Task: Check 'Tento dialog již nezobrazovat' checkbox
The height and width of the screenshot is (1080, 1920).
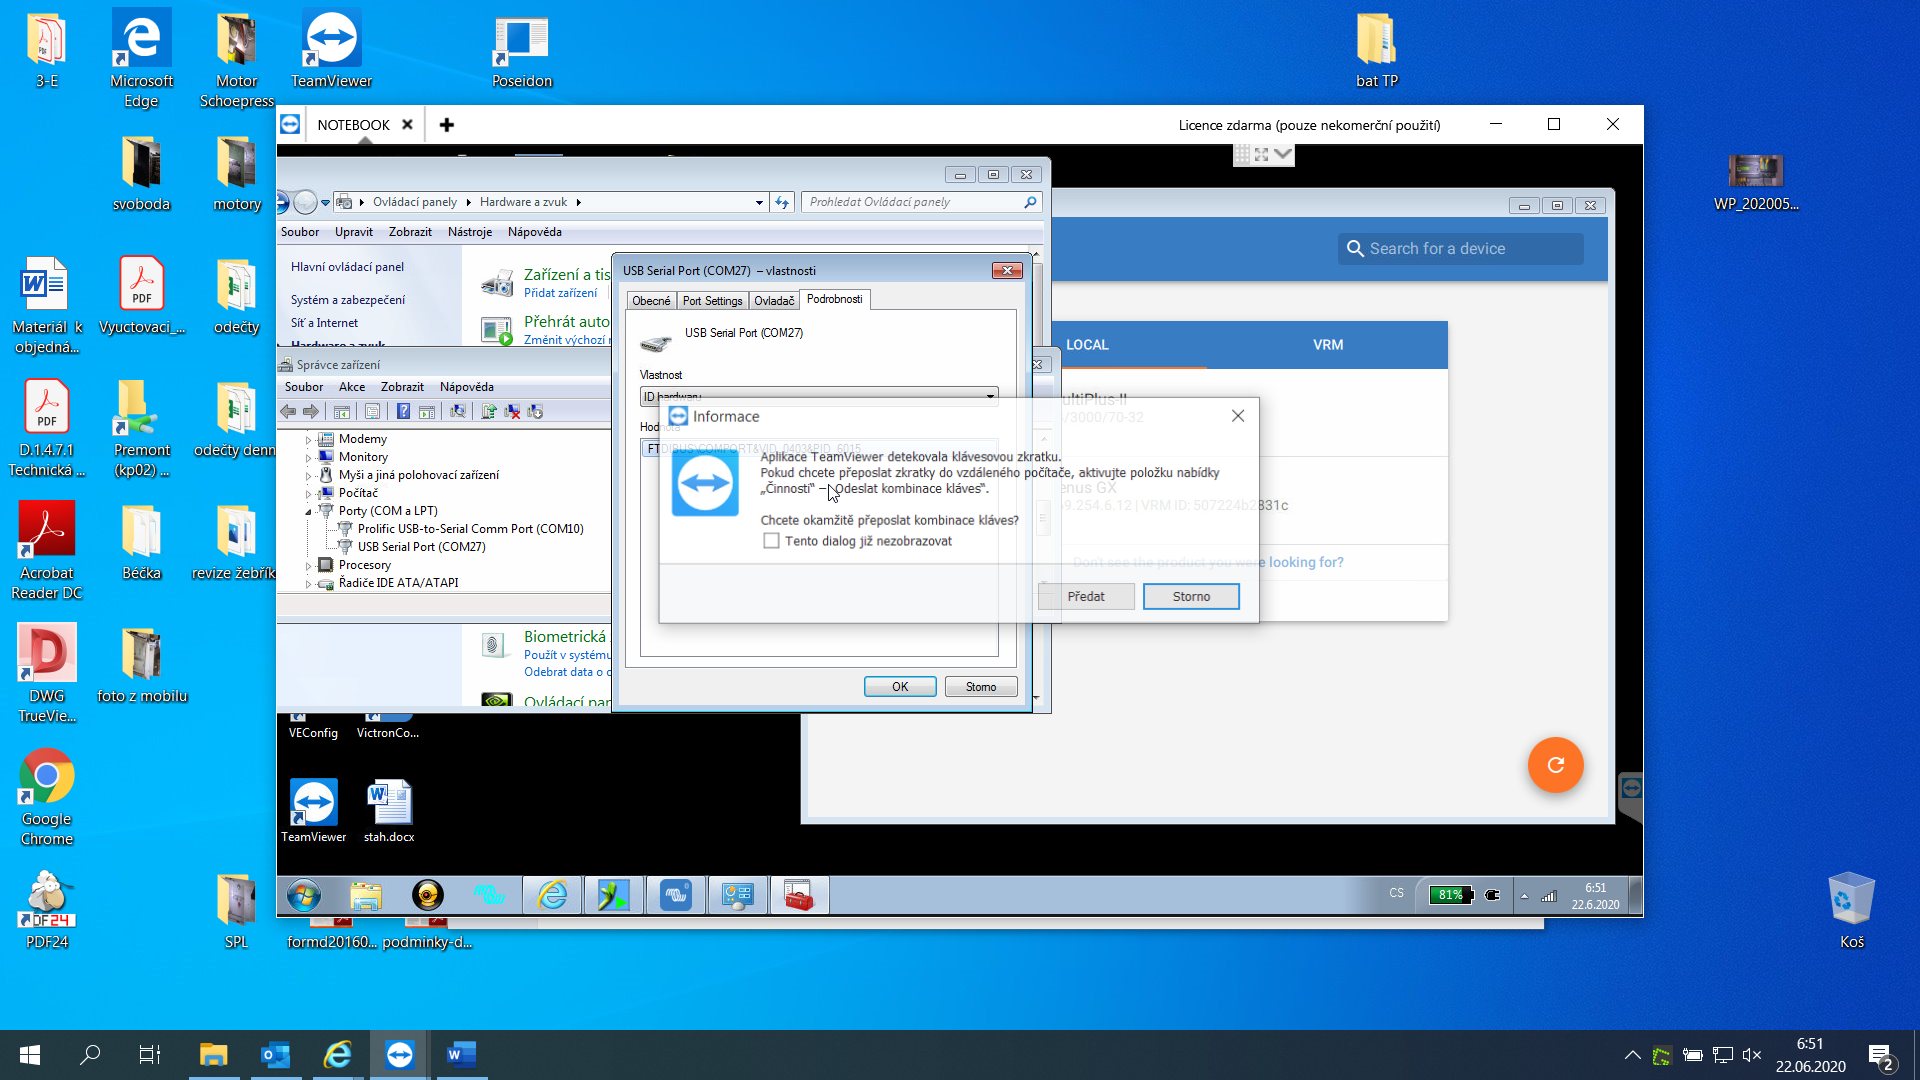Action: click(771, 541)
